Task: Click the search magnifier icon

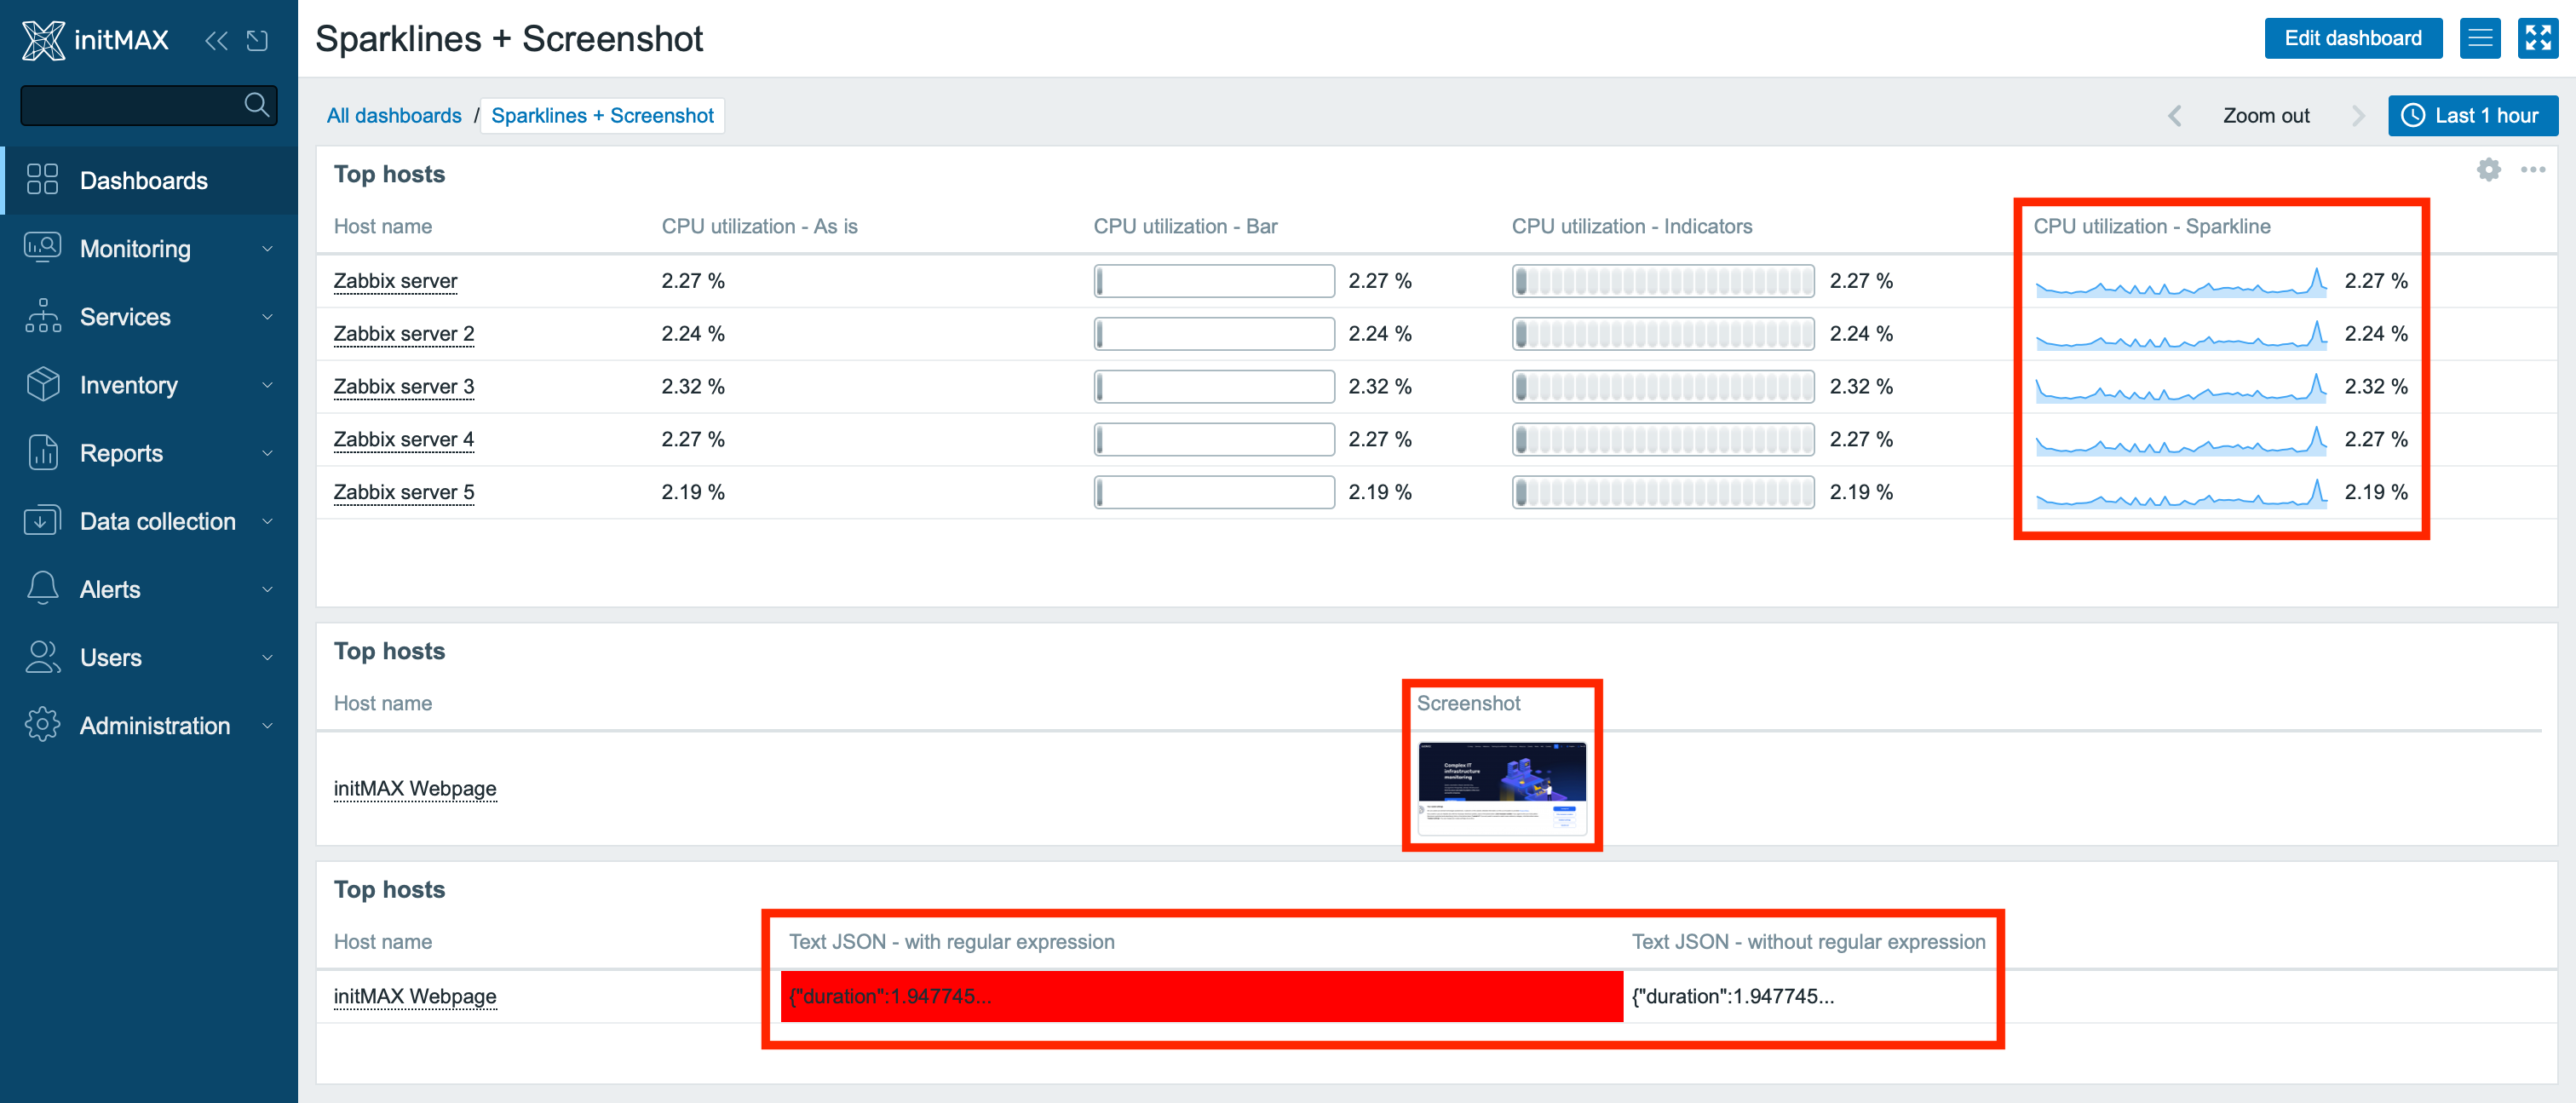Action: [257, 104]
